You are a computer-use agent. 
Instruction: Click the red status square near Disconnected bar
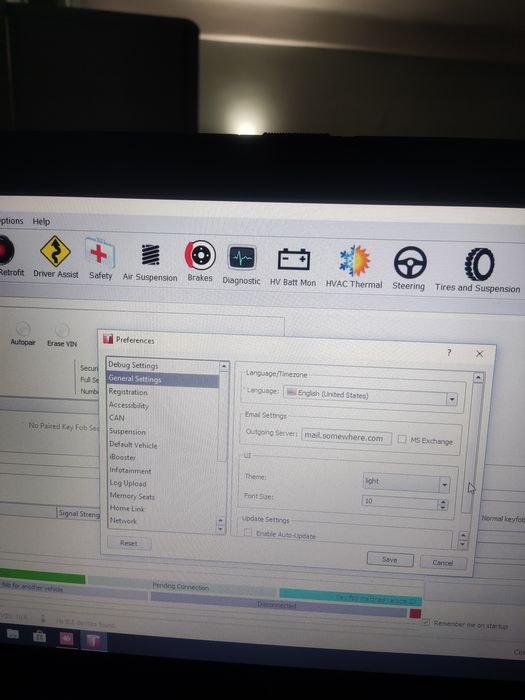415,613
